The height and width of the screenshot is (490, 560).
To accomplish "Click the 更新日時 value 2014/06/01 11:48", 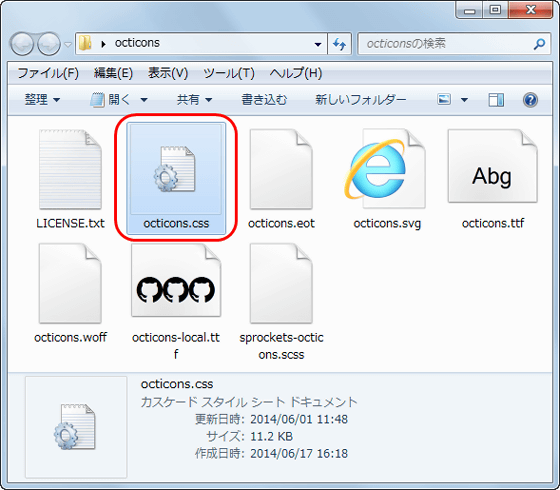I will point(299,419).
